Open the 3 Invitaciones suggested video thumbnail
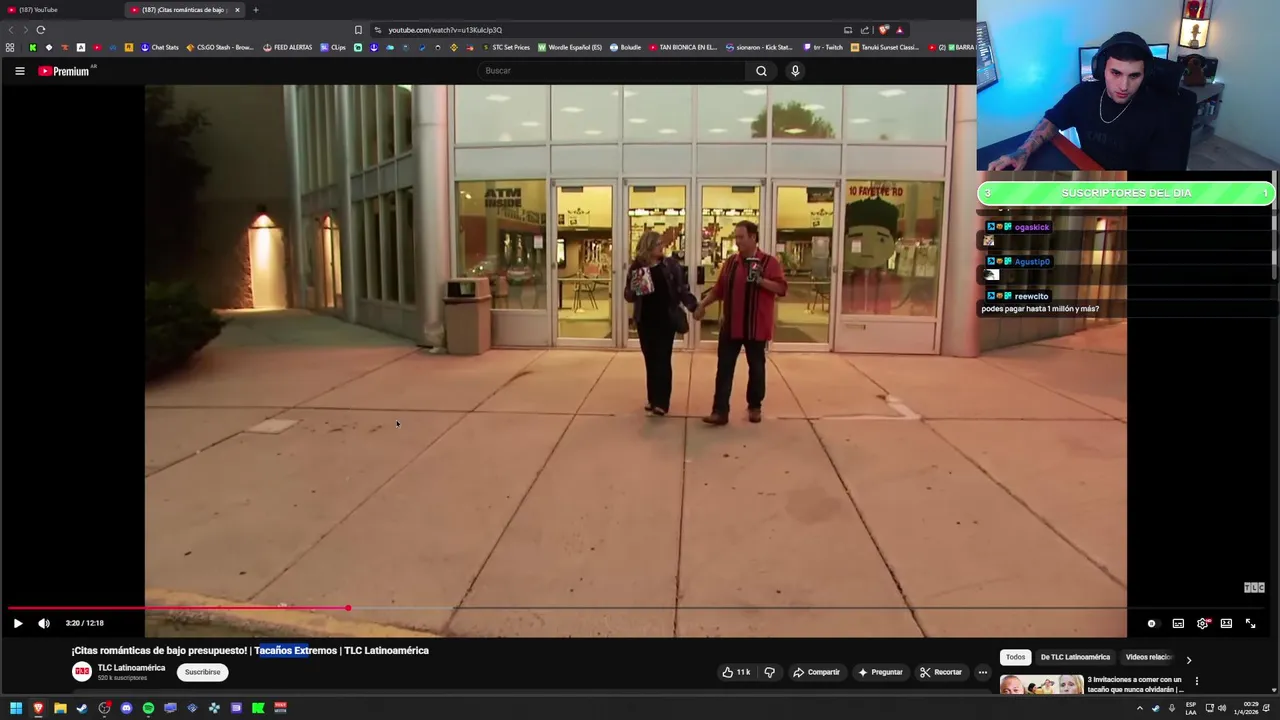This screenshot has width=1280, height=720. 1041,685
